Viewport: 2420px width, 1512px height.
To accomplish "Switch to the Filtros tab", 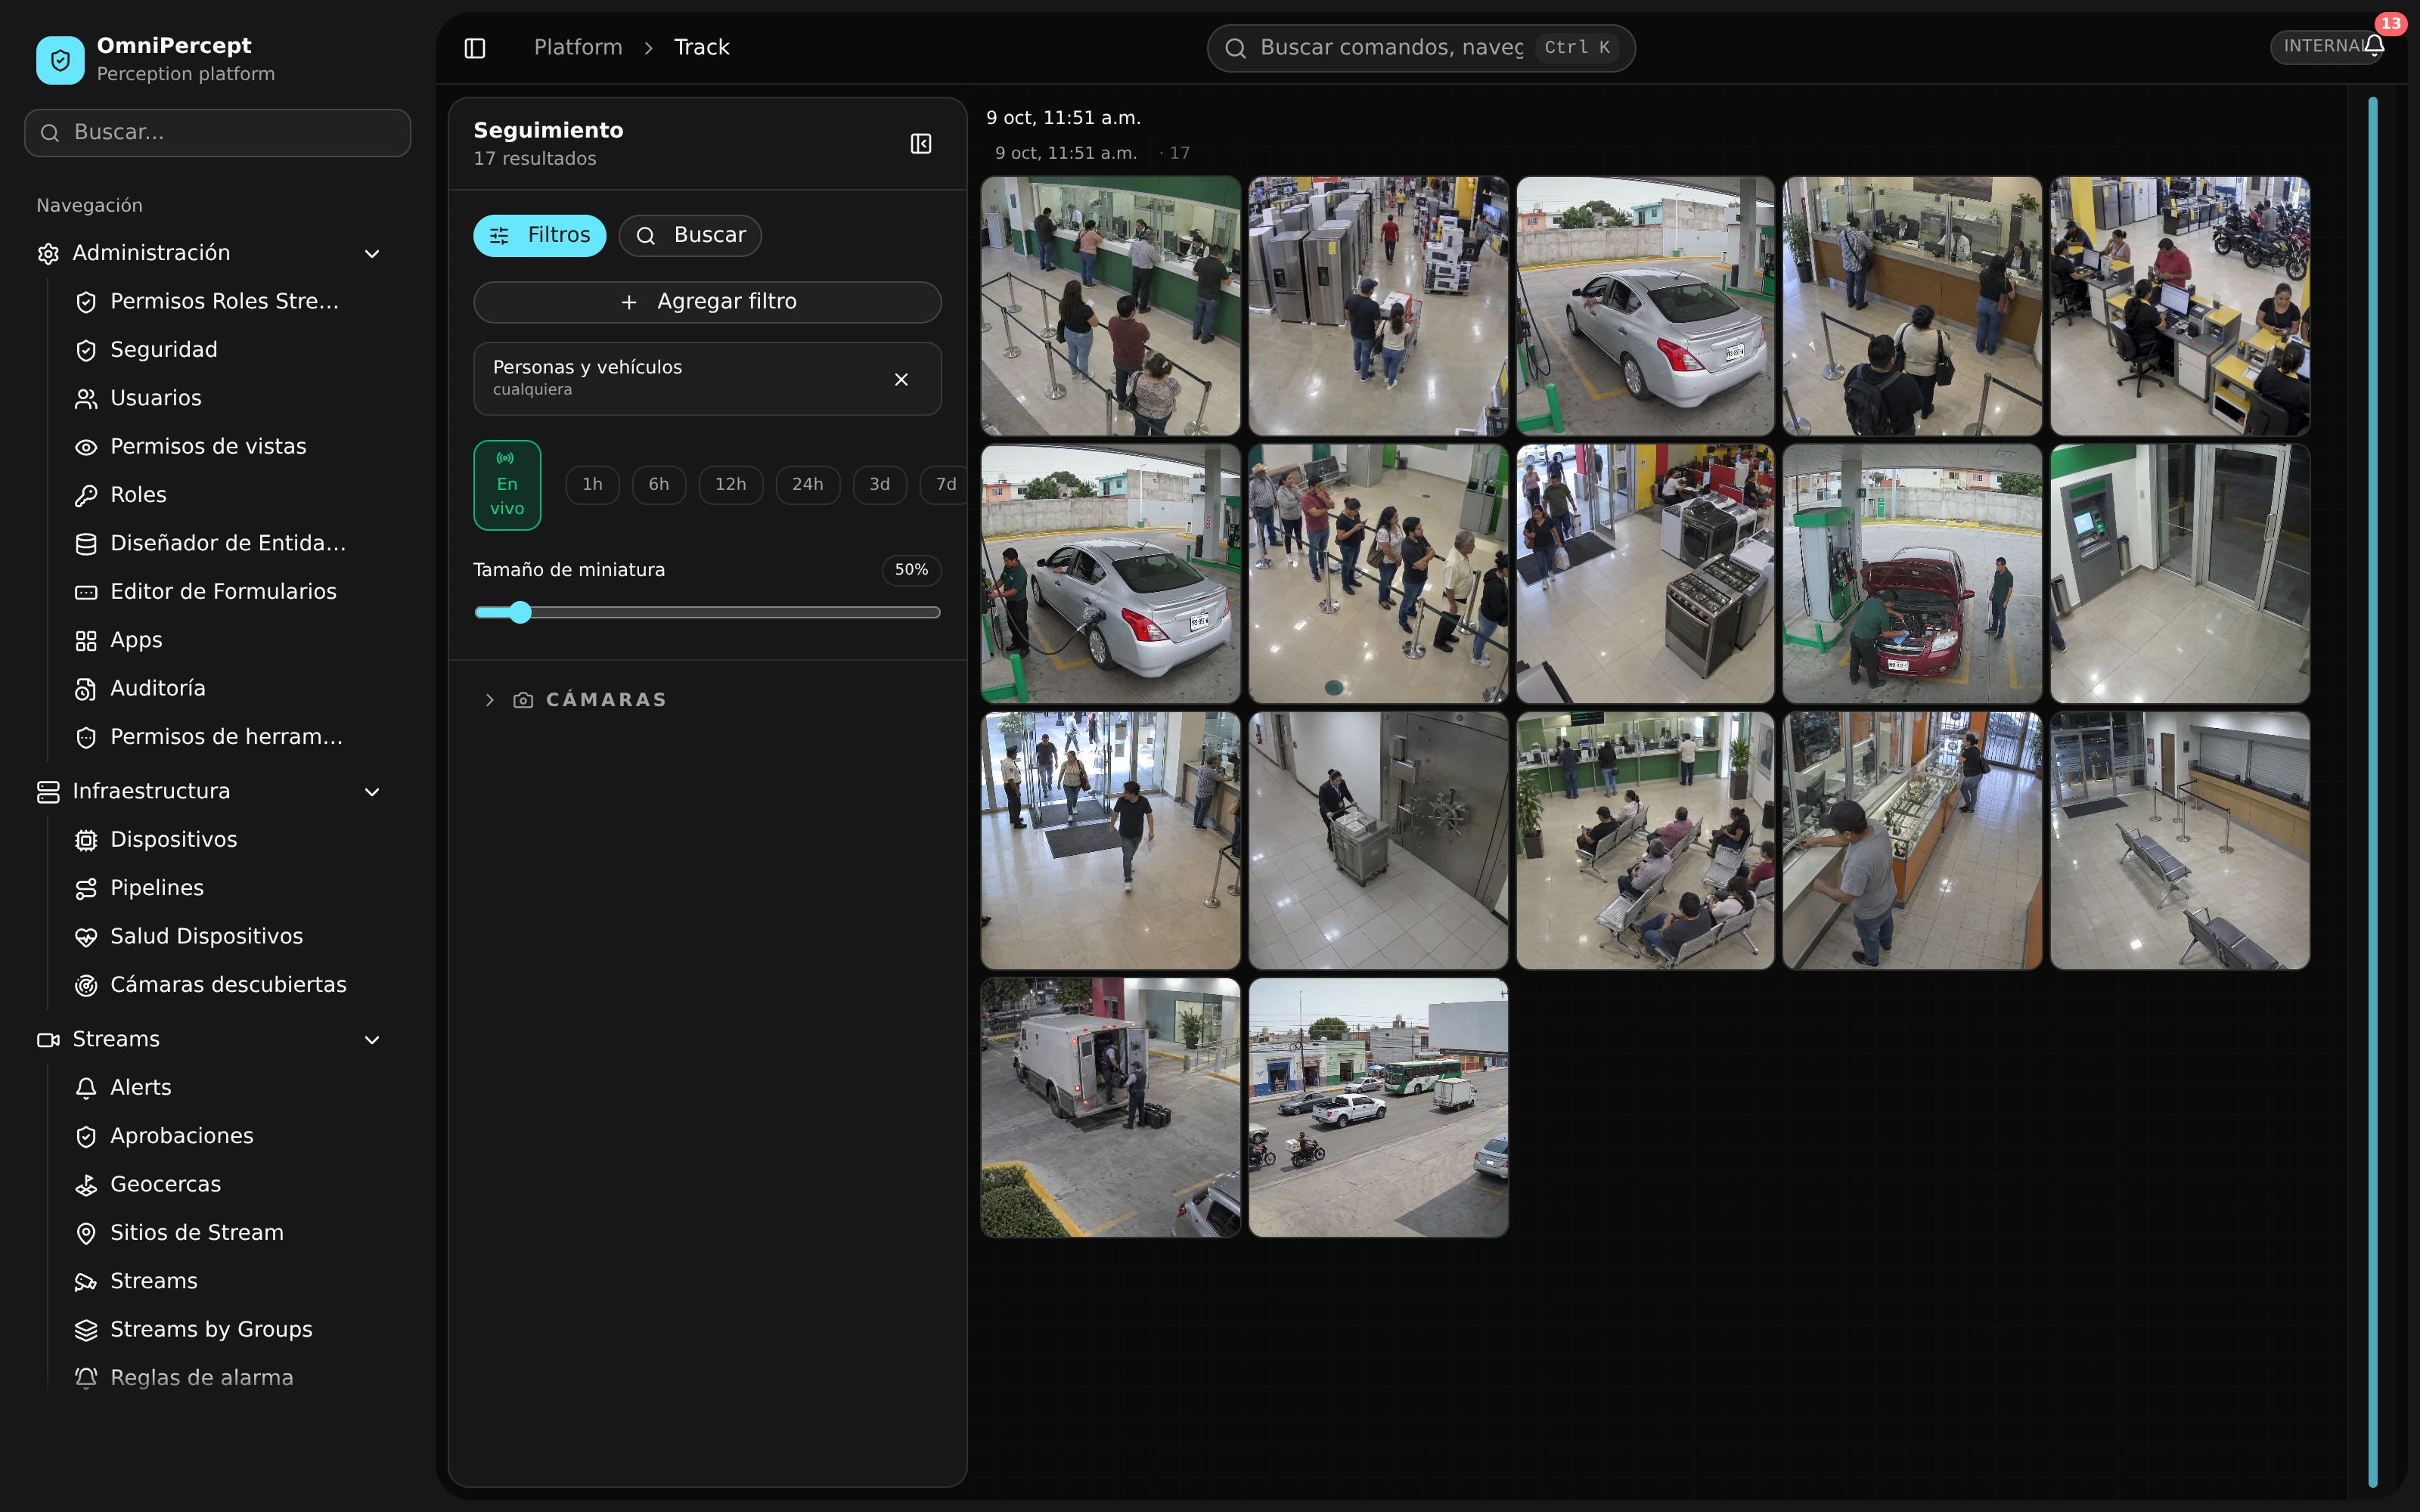I will [540, 236].
